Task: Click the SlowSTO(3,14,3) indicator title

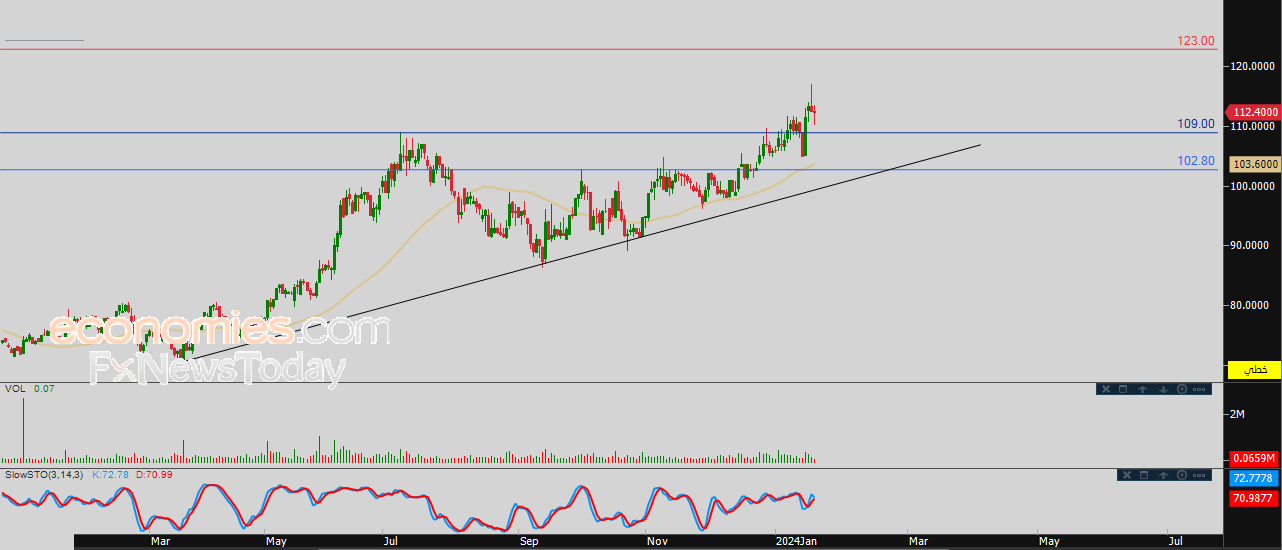Action: (x=45, y=474)
